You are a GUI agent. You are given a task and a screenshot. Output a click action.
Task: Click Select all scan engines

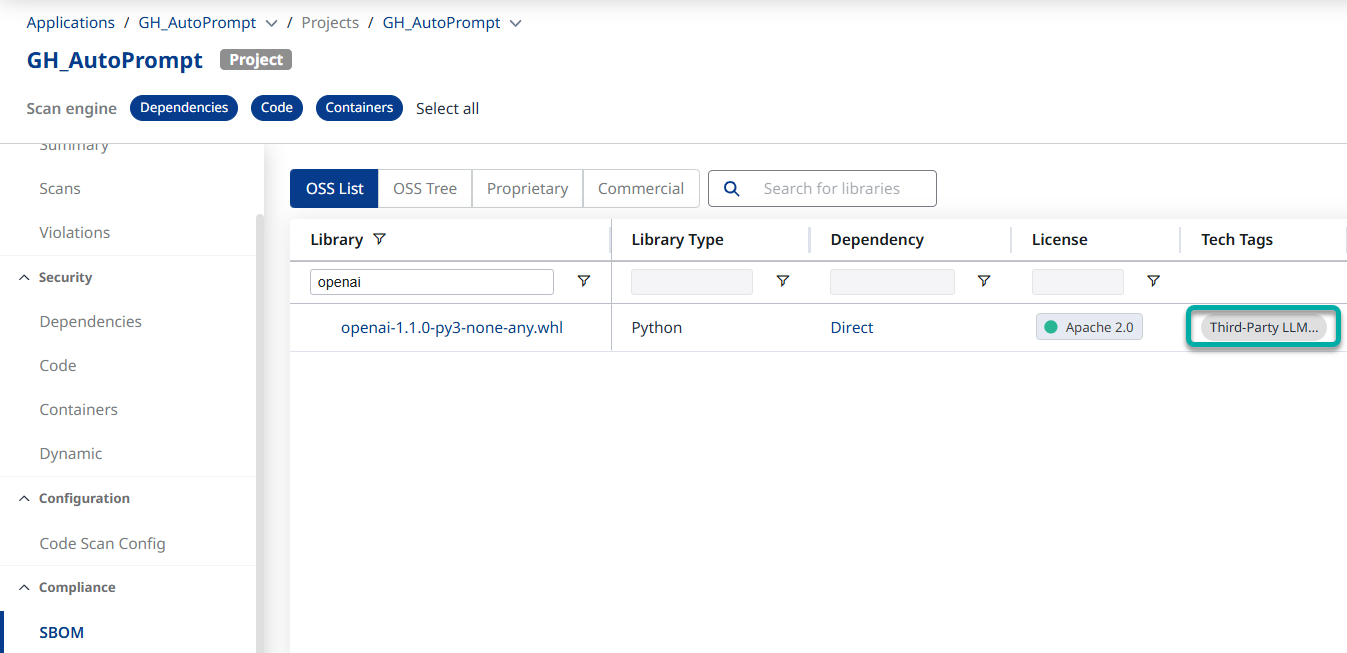(x=447, y=109)
